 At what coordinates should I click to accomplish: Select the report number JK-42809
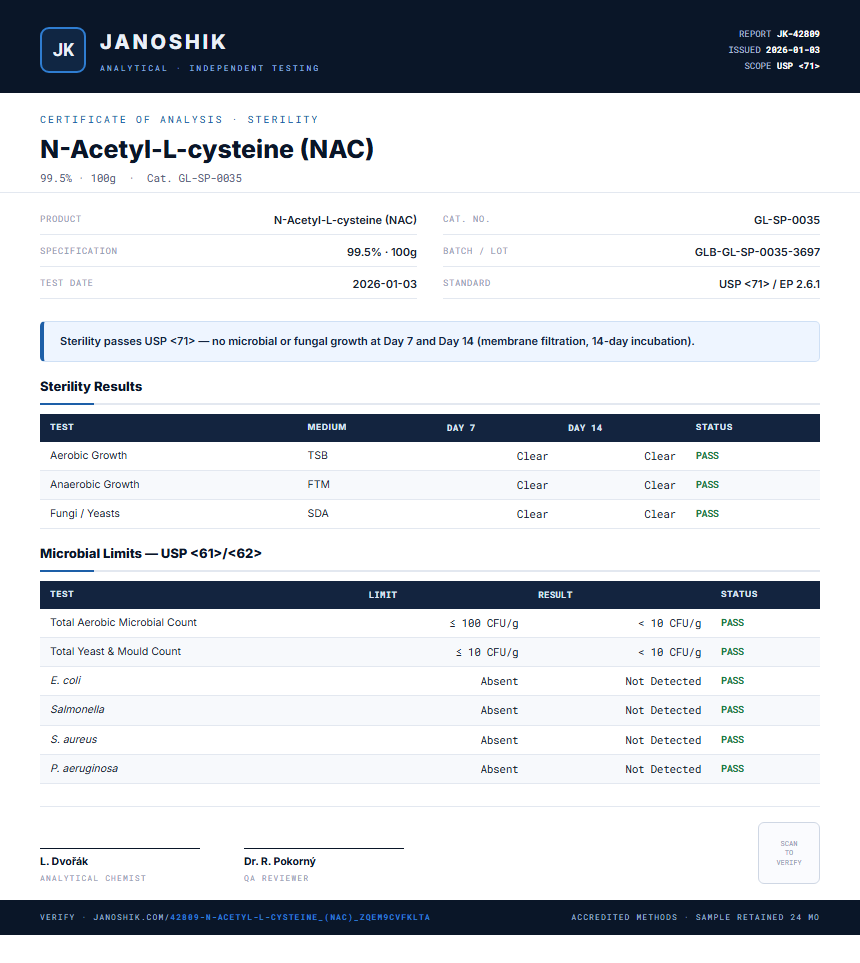pos(798,34)
